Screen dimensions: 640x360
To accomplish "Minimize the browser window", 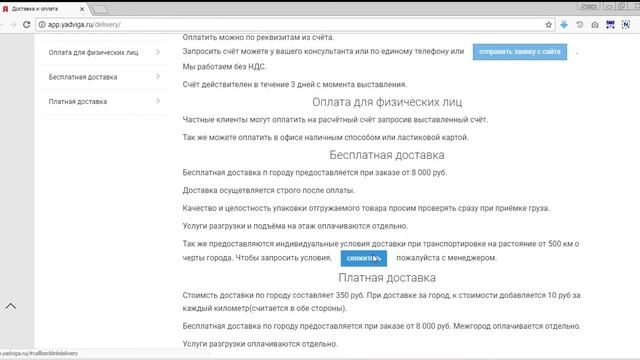I will [609, 6].
